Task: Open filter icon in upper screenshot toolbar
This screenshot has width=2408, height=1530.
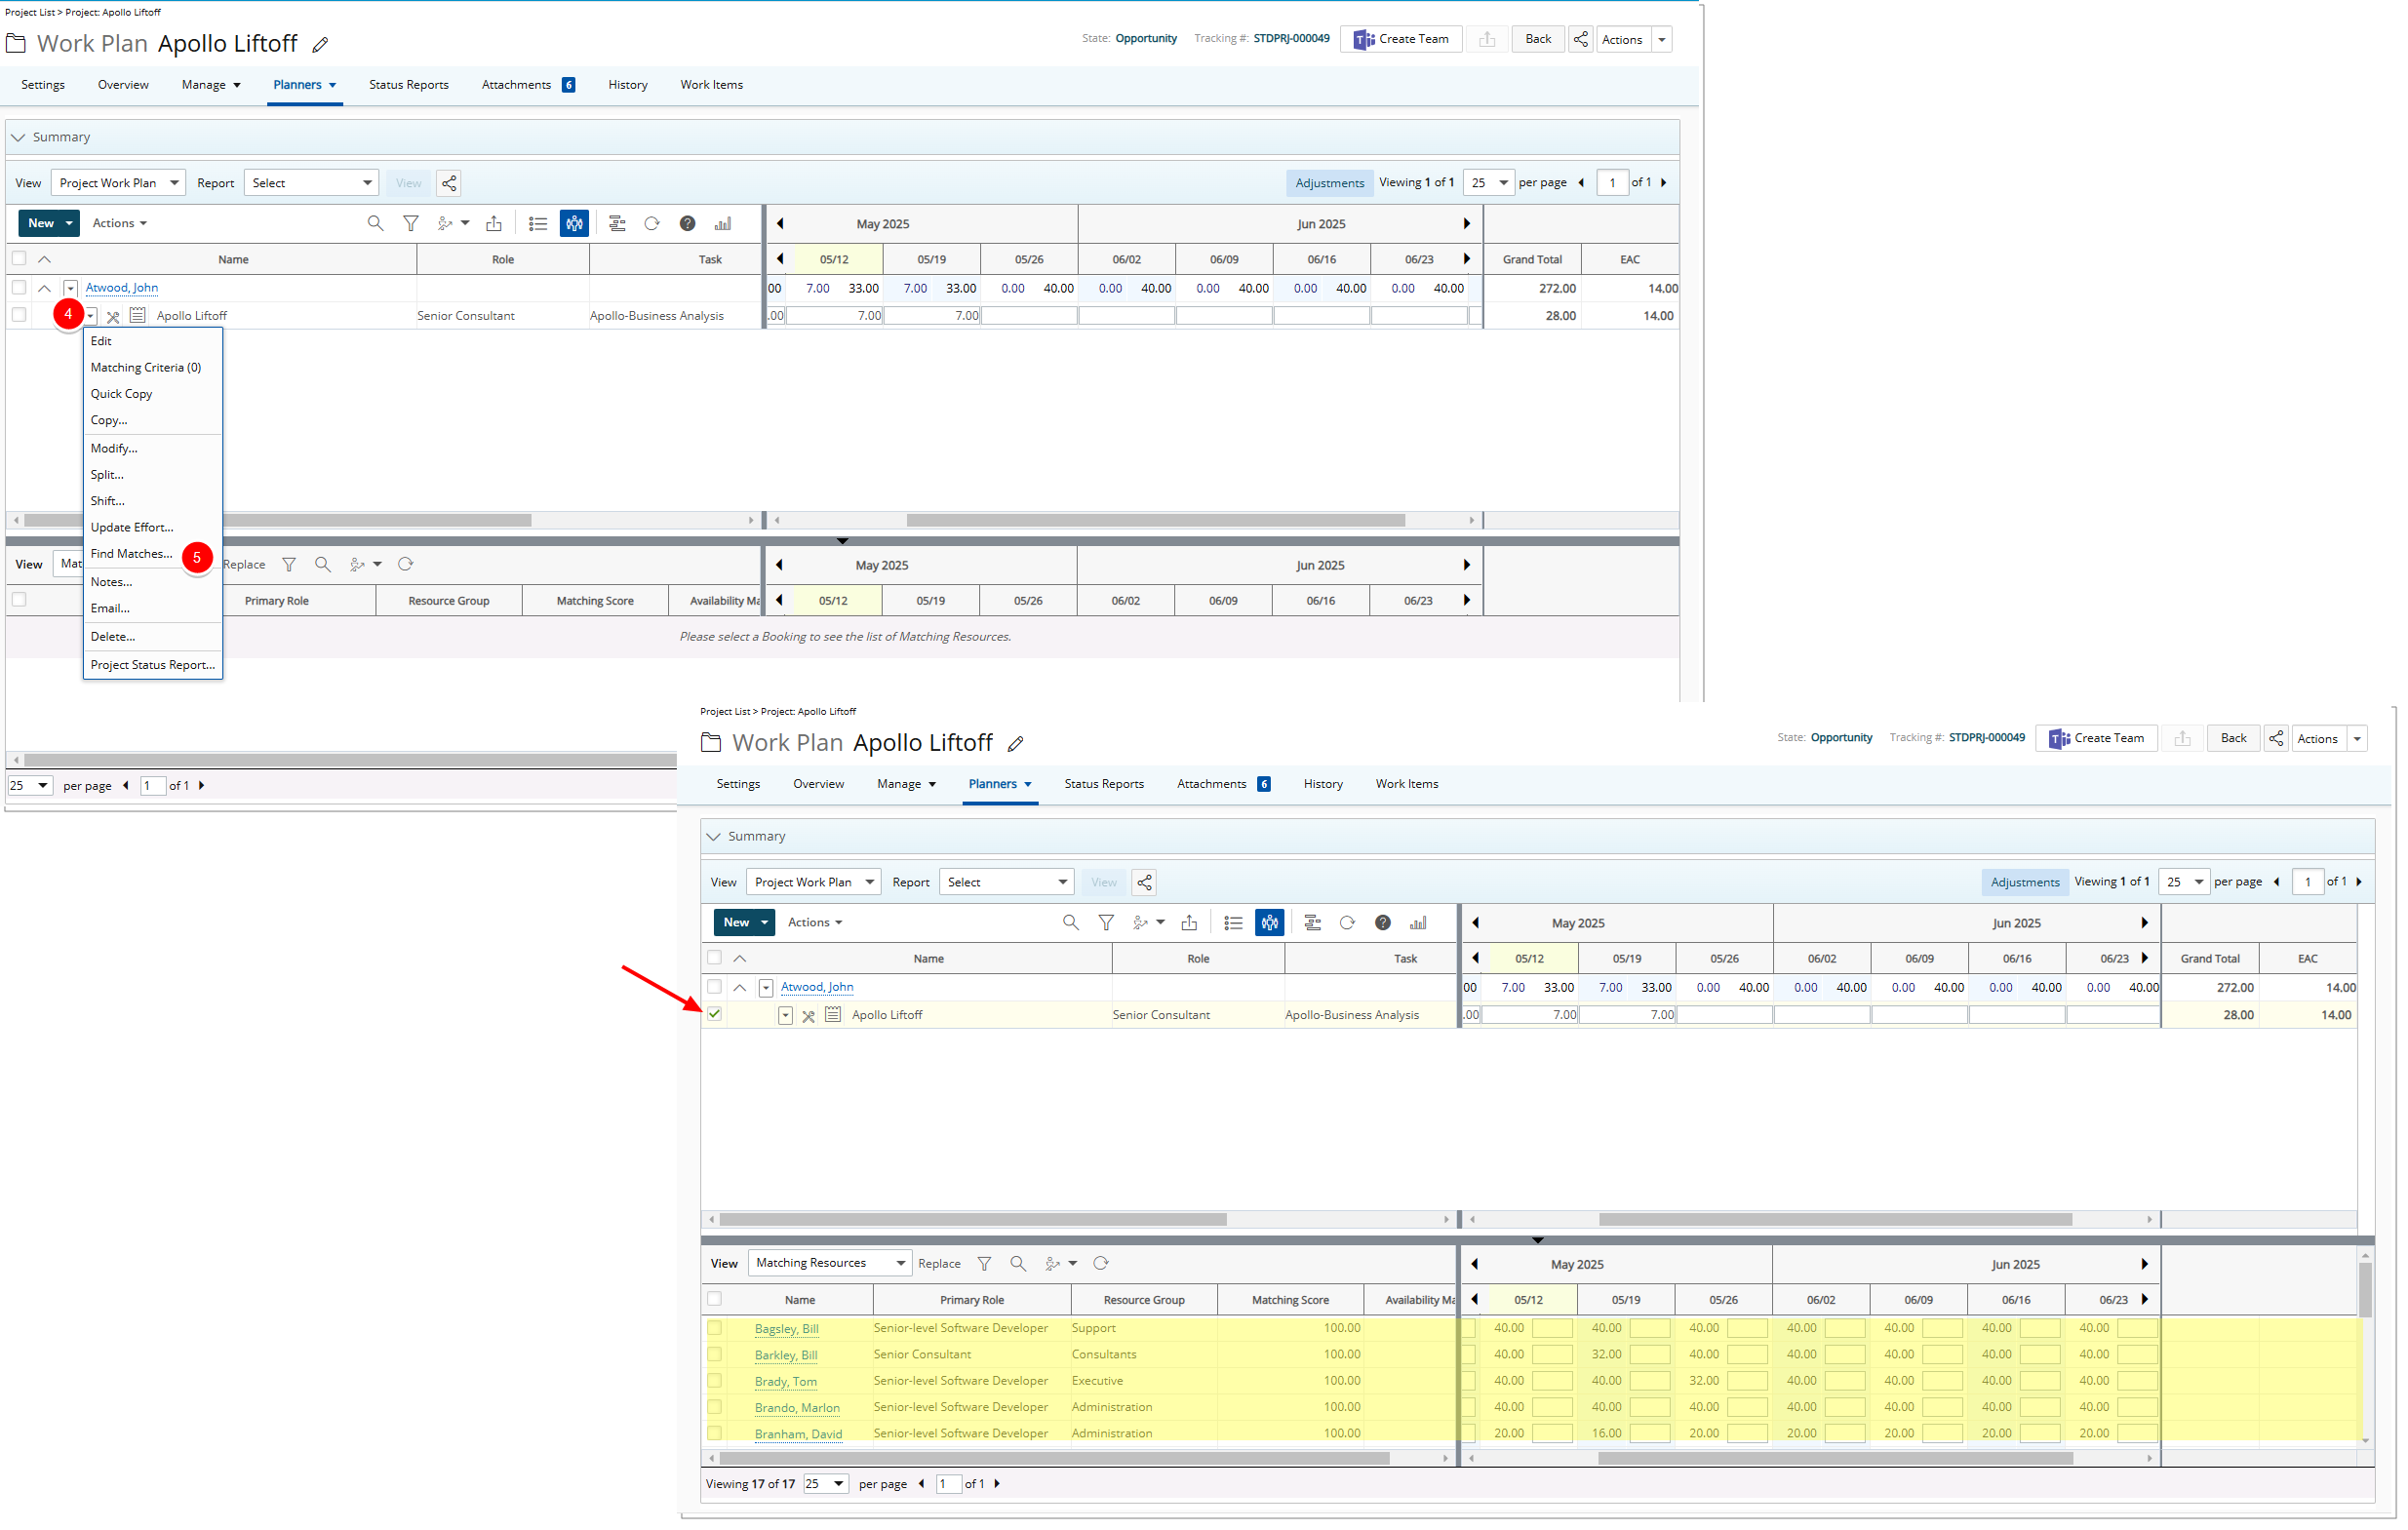Action: coord(411,224)
